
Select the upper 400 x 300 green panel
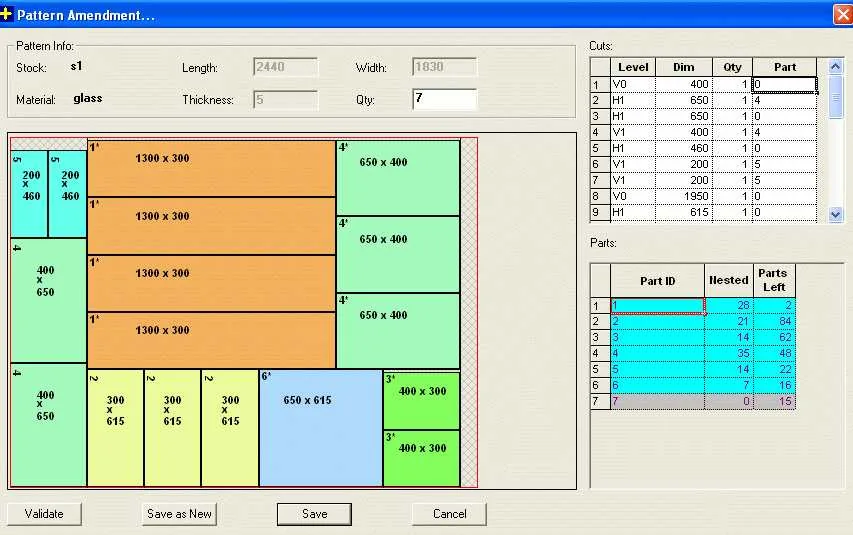coord(422,401)
